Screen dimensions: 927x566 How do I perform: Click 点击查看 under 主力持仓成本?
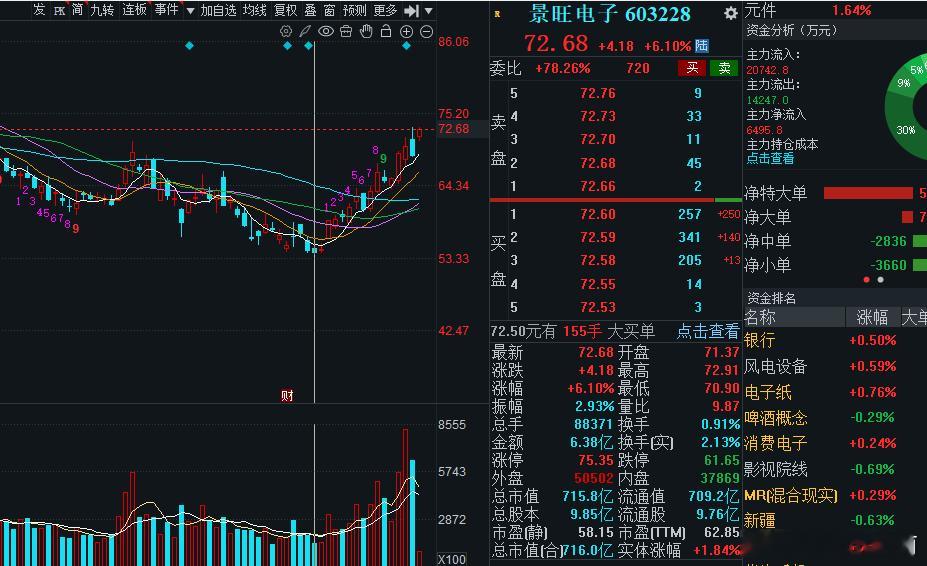[x=770, y=159]
